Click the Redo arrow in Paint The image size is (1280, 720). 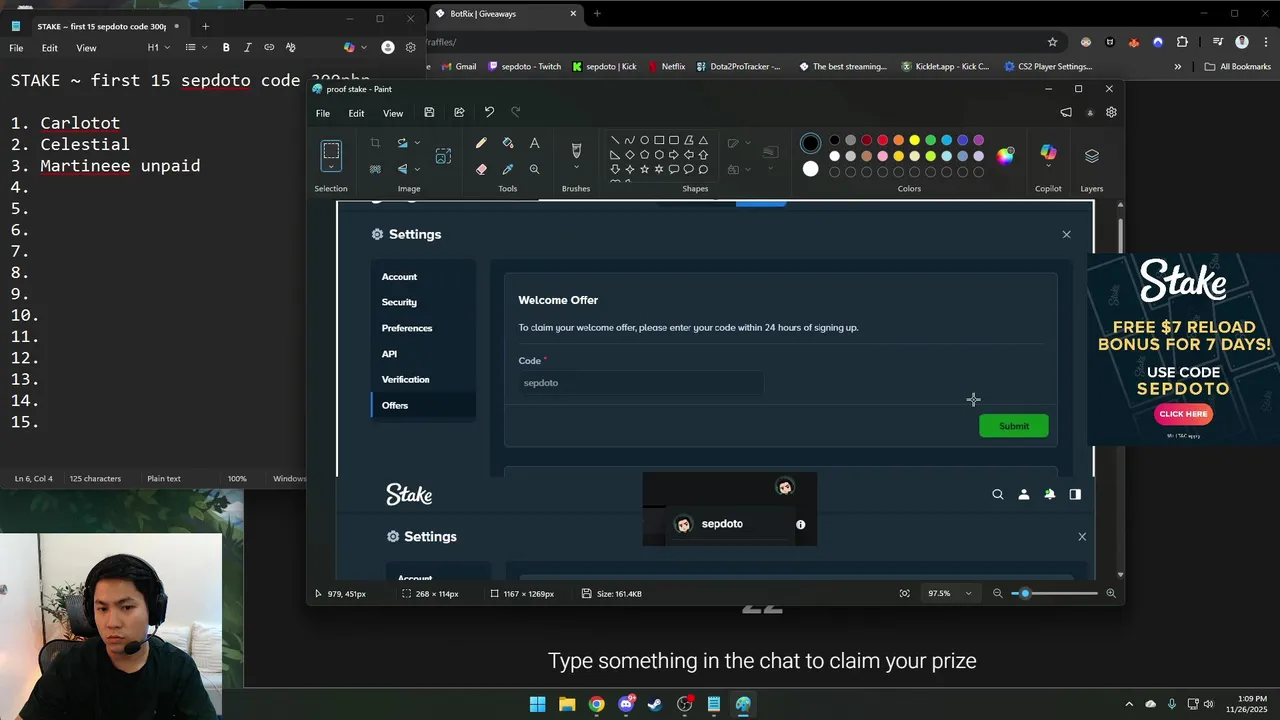pyautogui.click(x=516, y=113)
